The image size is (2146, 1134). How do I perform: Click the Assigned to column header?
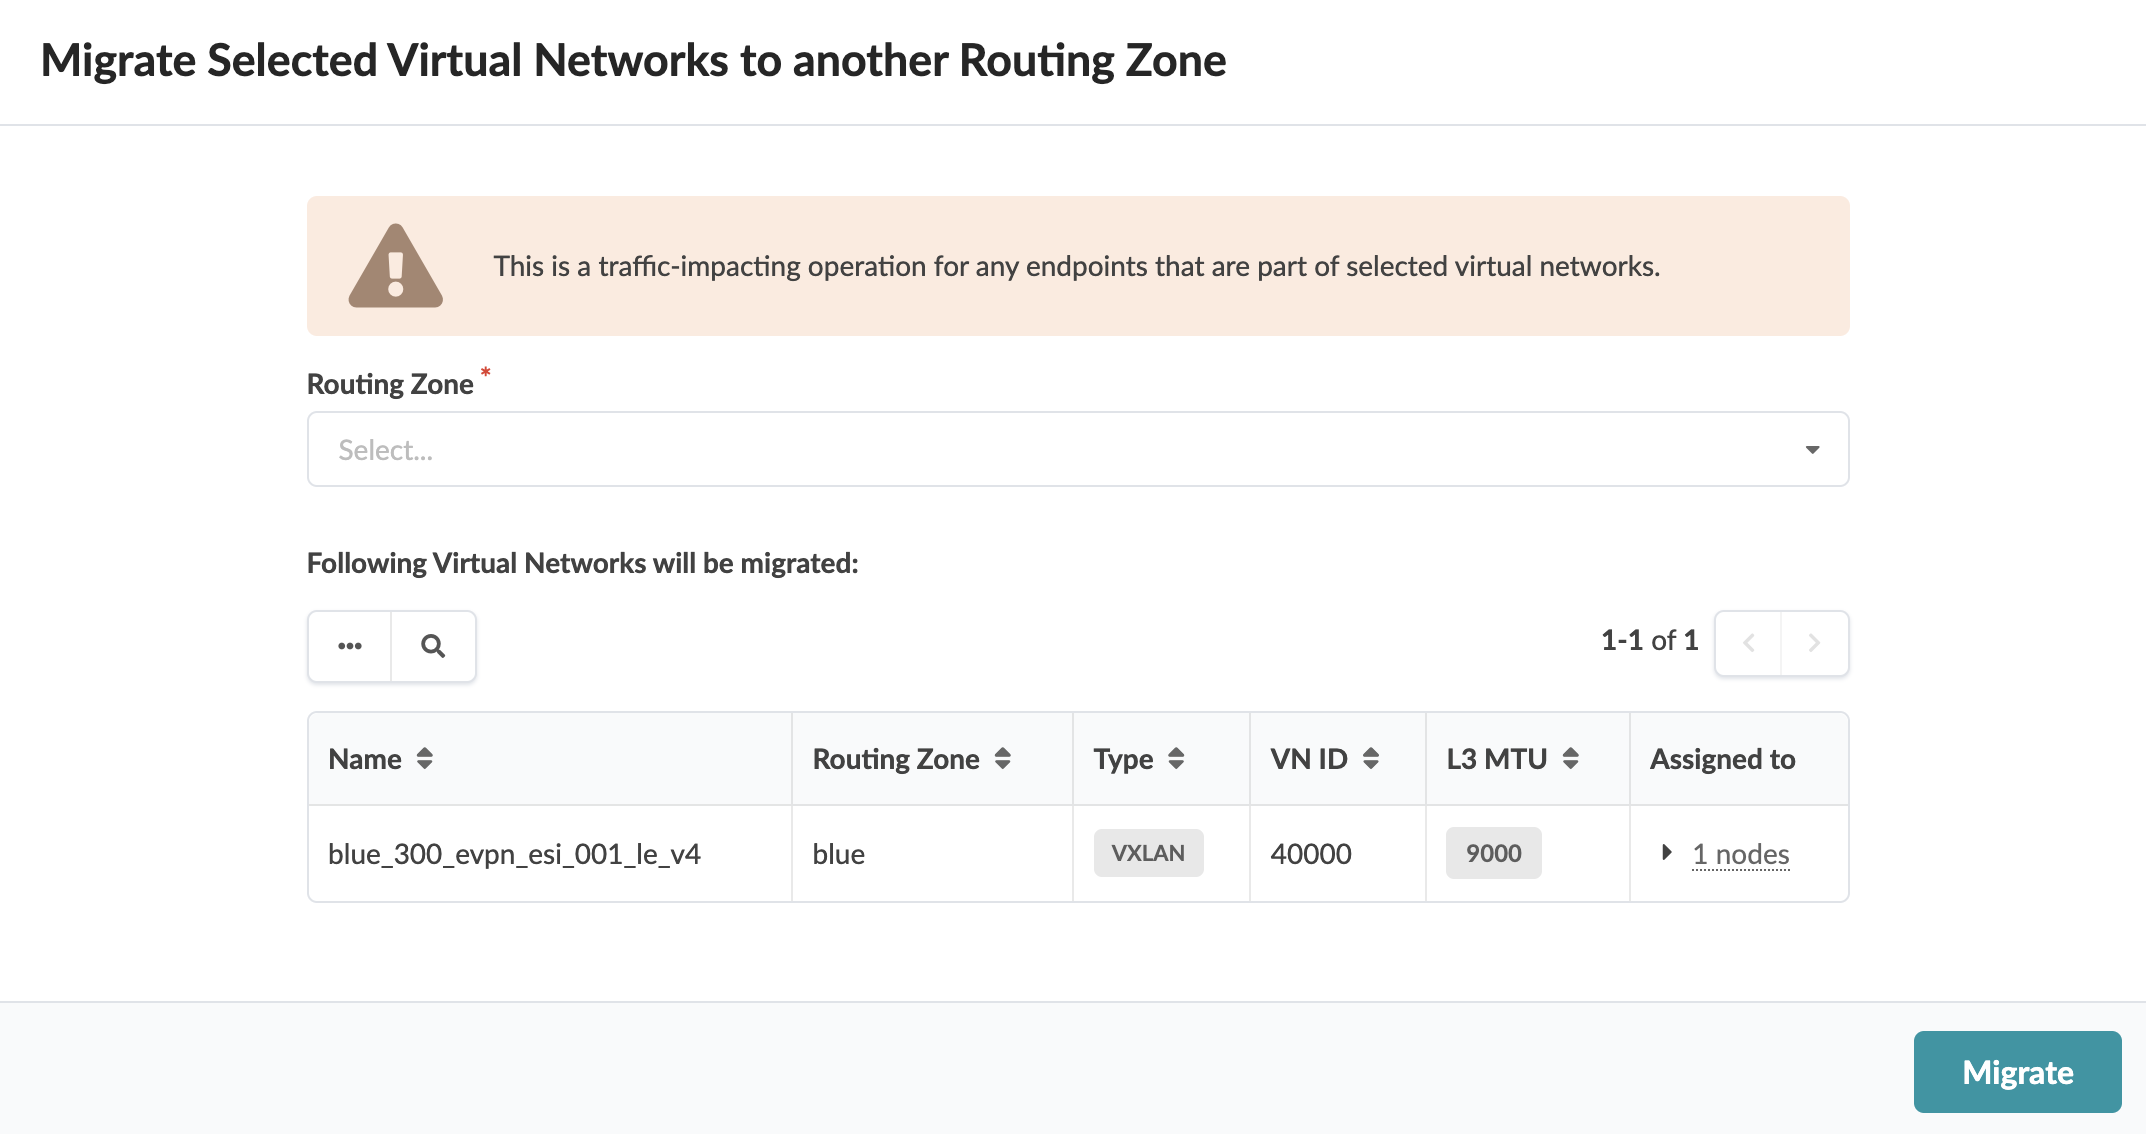1722,759
